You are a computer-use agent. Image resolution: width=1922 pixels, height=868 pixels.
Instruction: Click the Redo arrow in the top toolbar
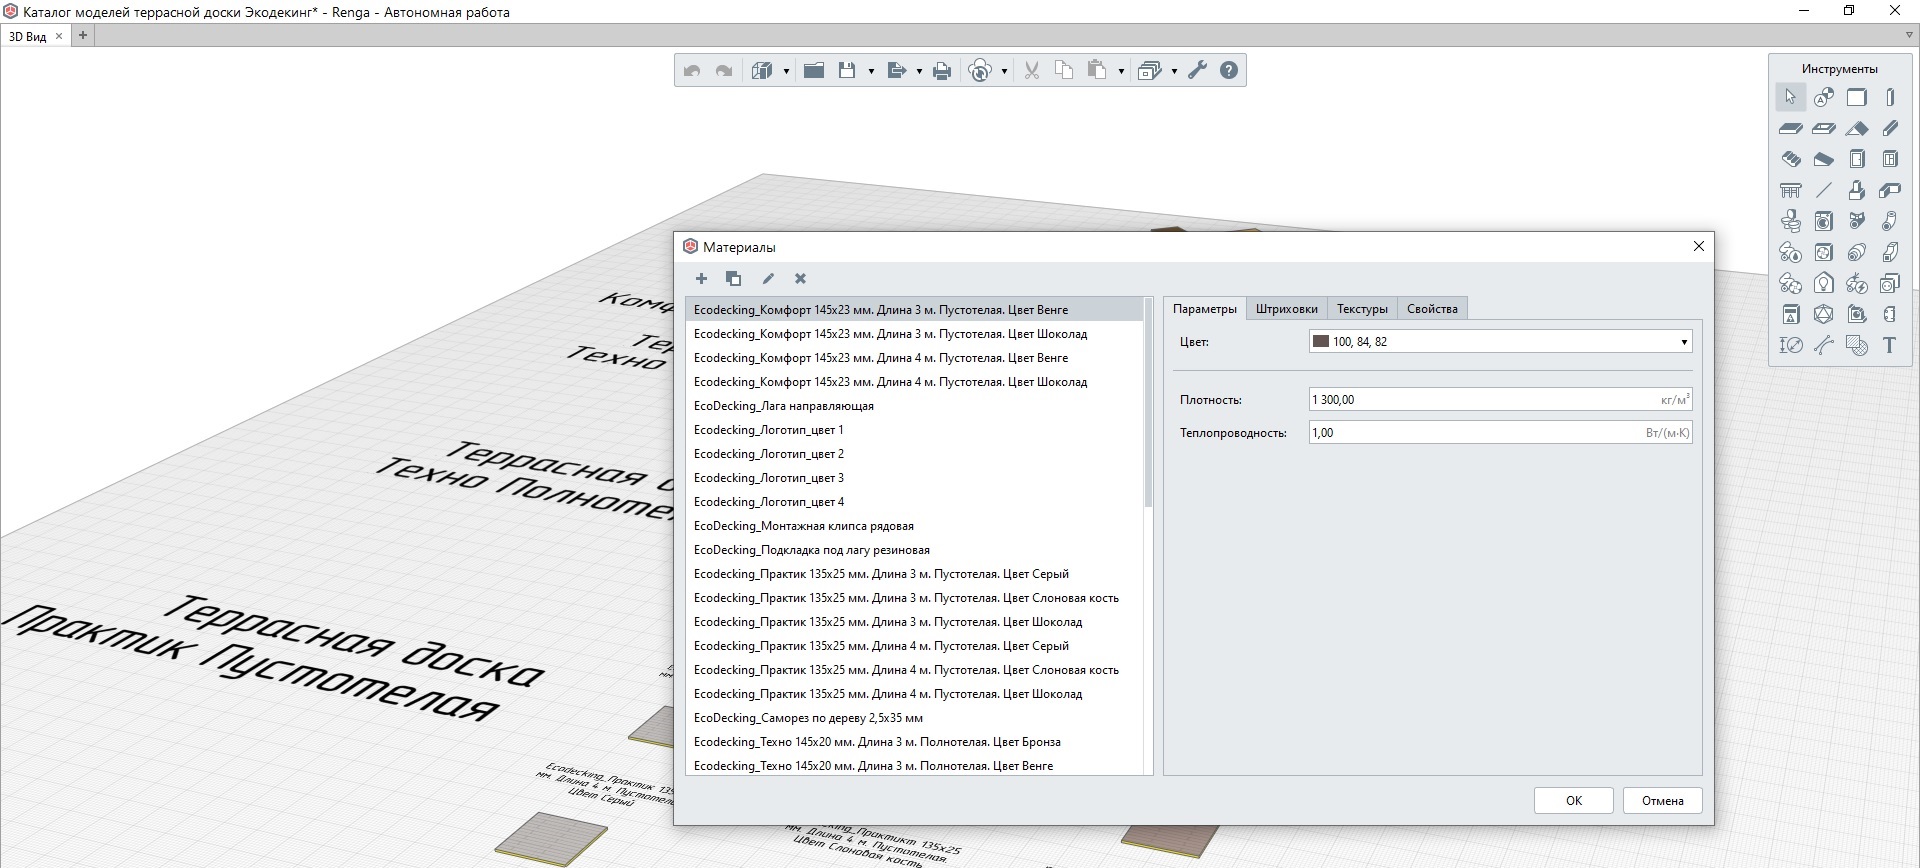tap(724, 71)
